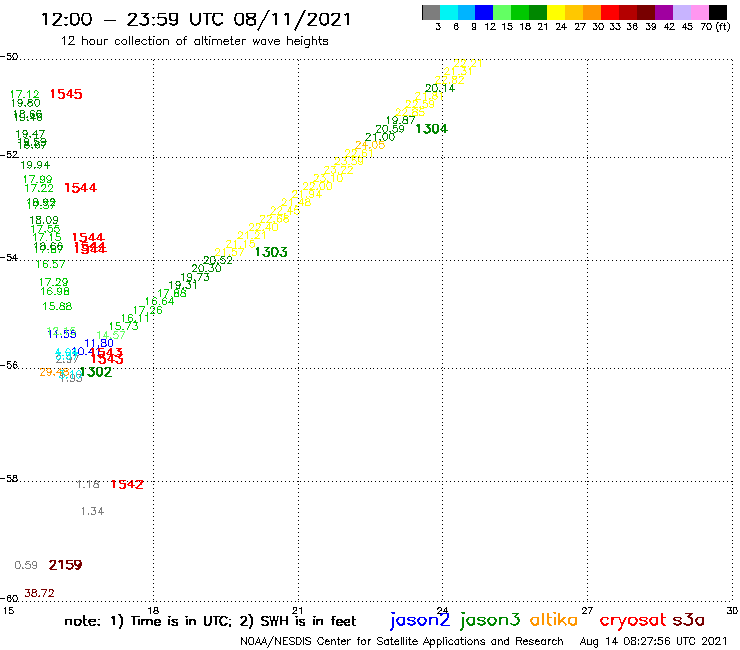The image size is (740, 650).
Task: Select the yellow swatch in the height legend
Action: click(x=556, y=12)
